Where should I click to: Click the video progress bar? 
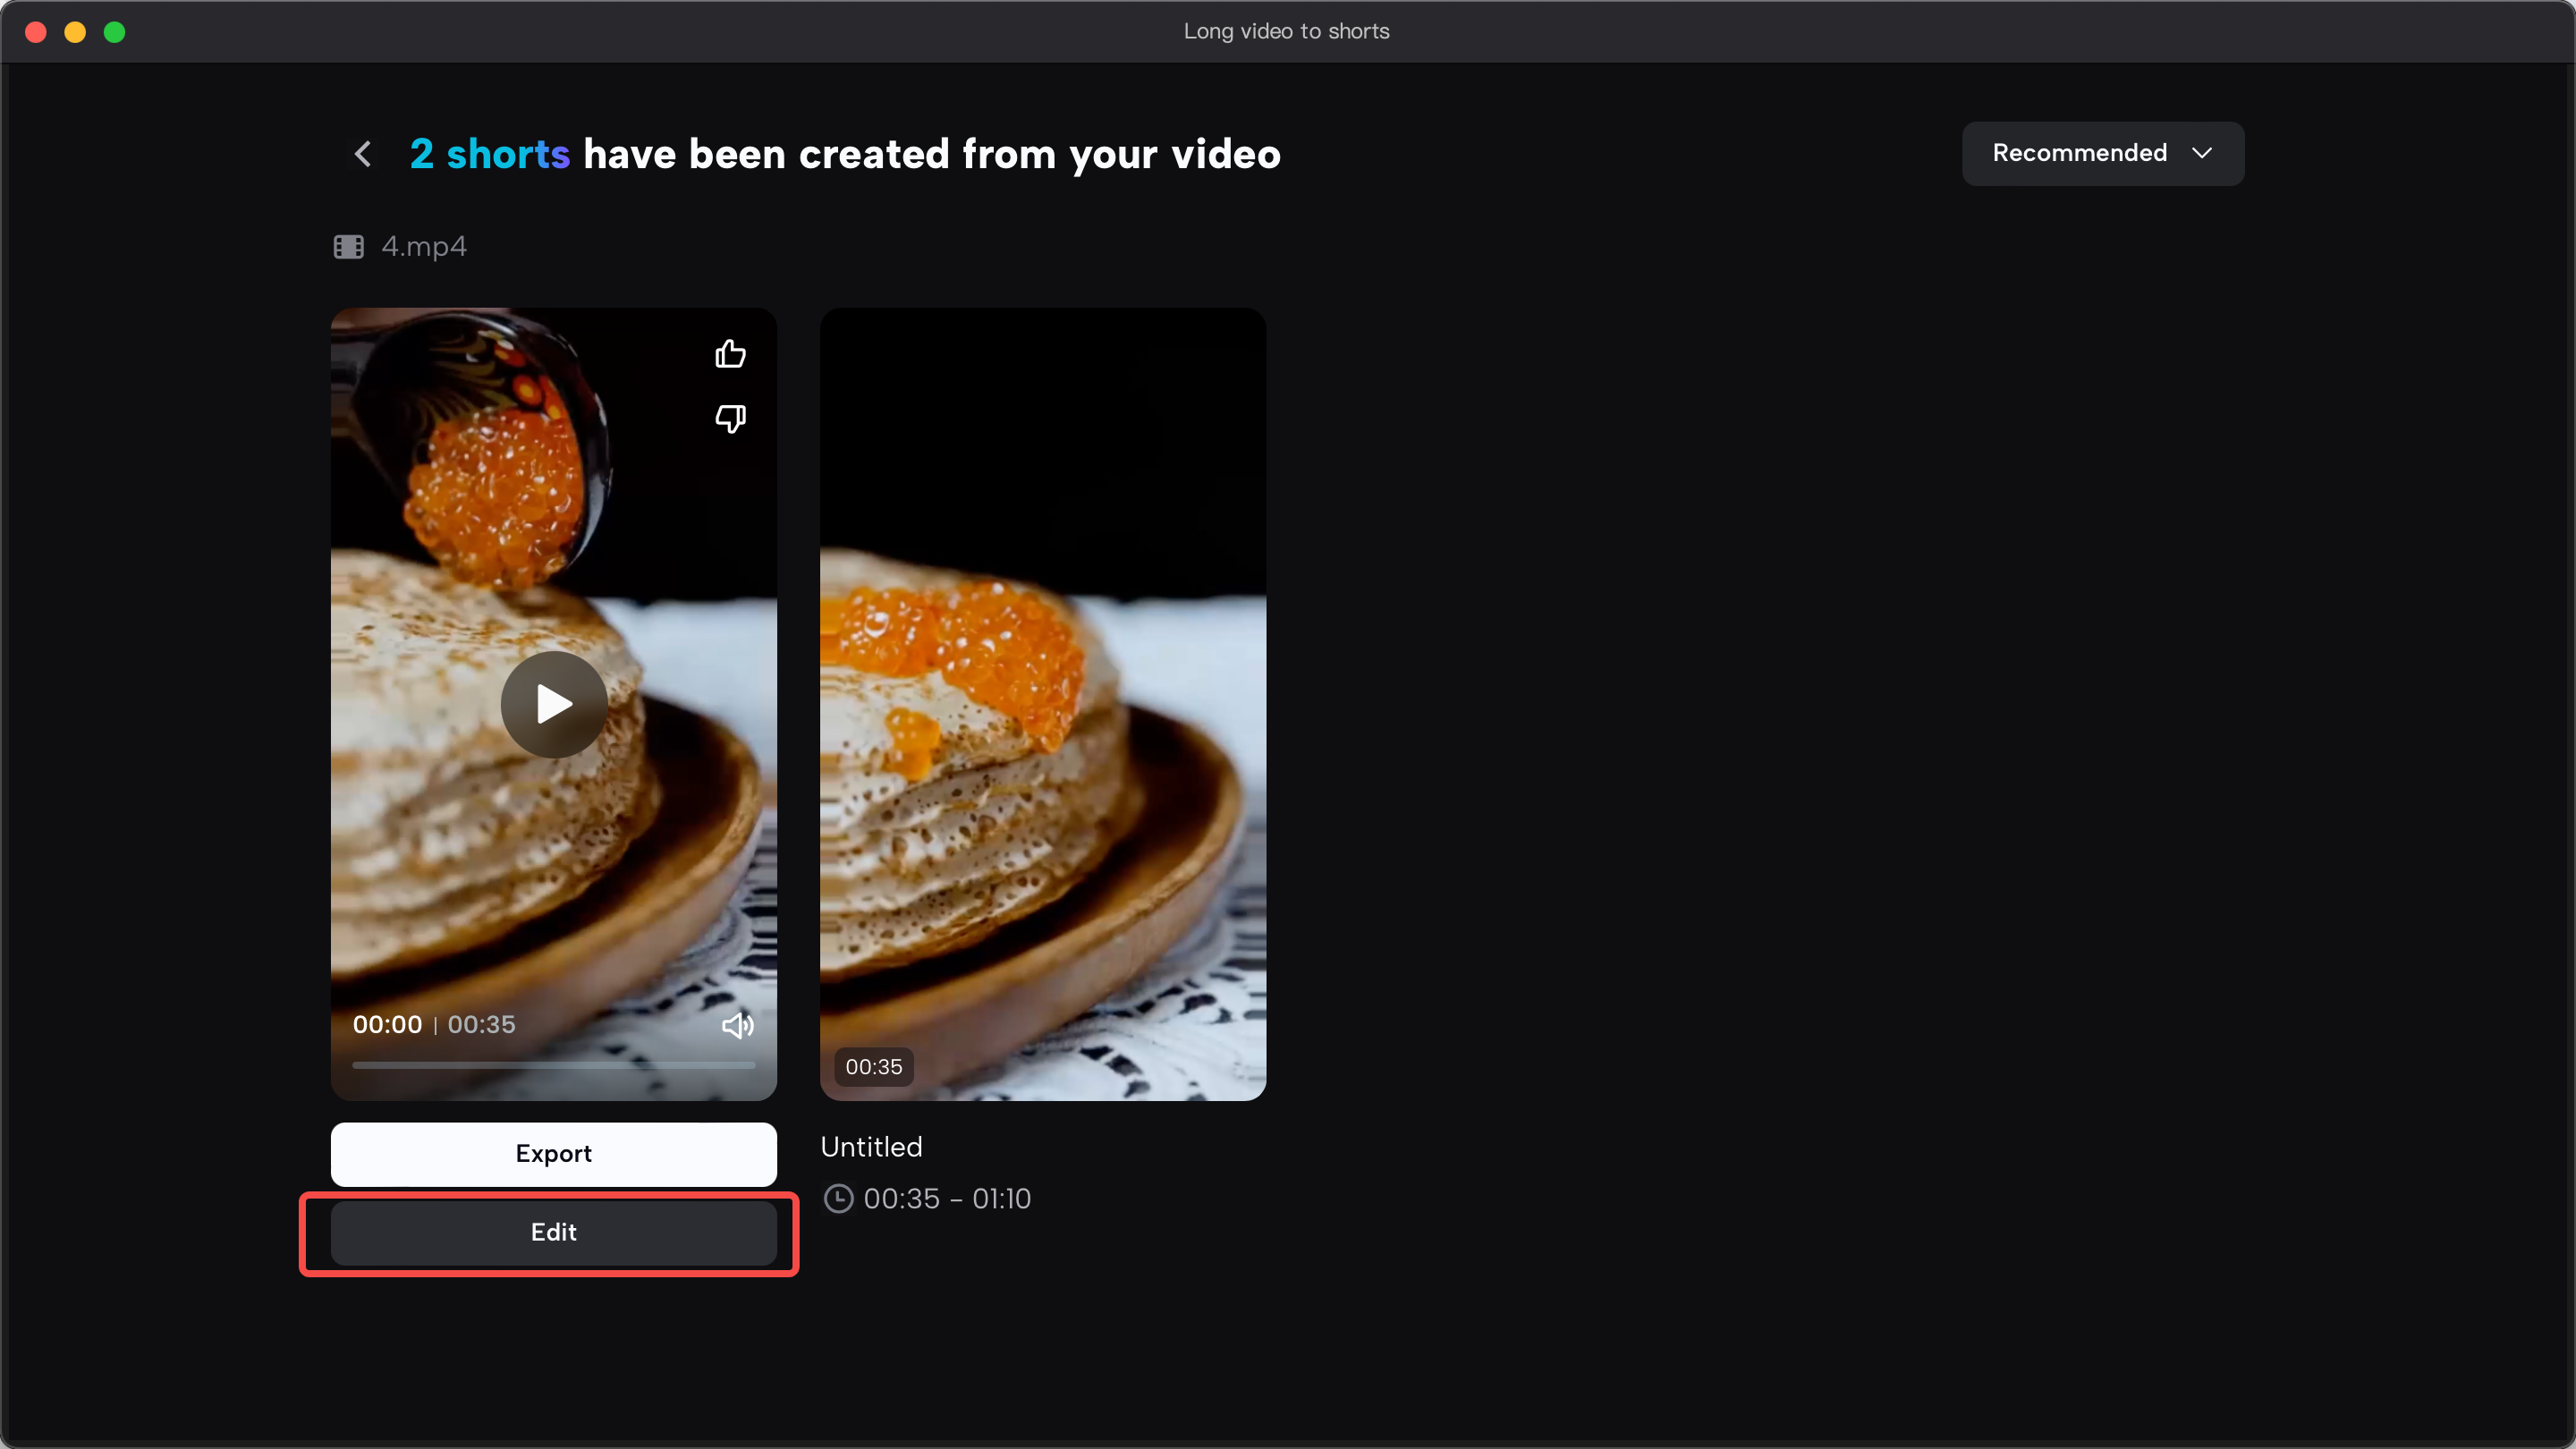(x=553, y=1065)
